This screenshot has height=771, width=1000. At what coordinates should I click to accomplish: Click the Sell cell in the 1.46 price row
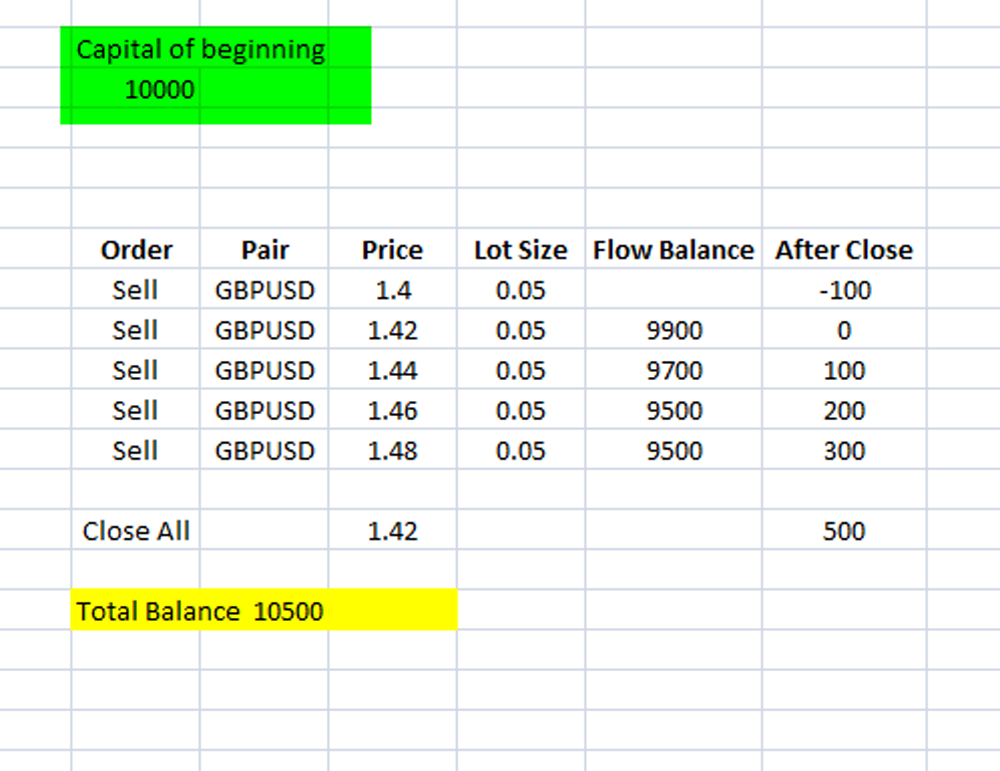click(136, 410)
